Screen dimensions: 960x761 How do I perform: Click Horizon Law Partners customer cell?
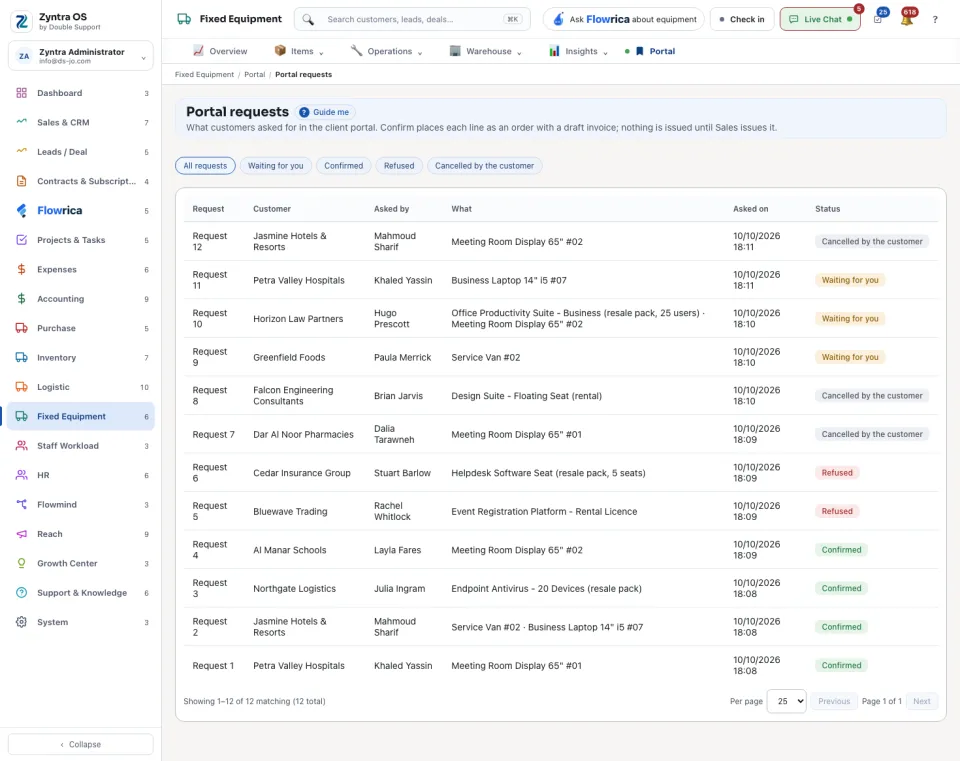pyautogui.click(x=298, y=319)
